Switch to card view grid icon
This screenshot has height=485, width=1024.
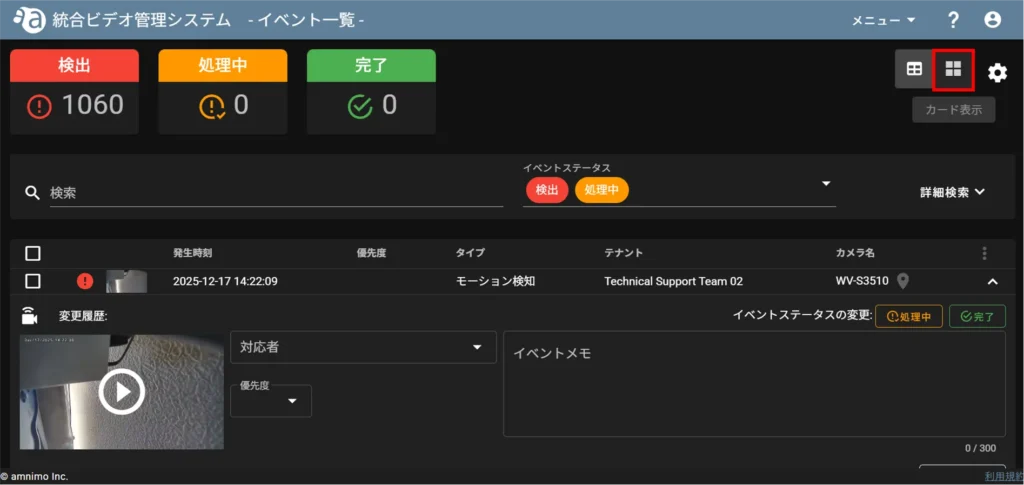(953, 69)
